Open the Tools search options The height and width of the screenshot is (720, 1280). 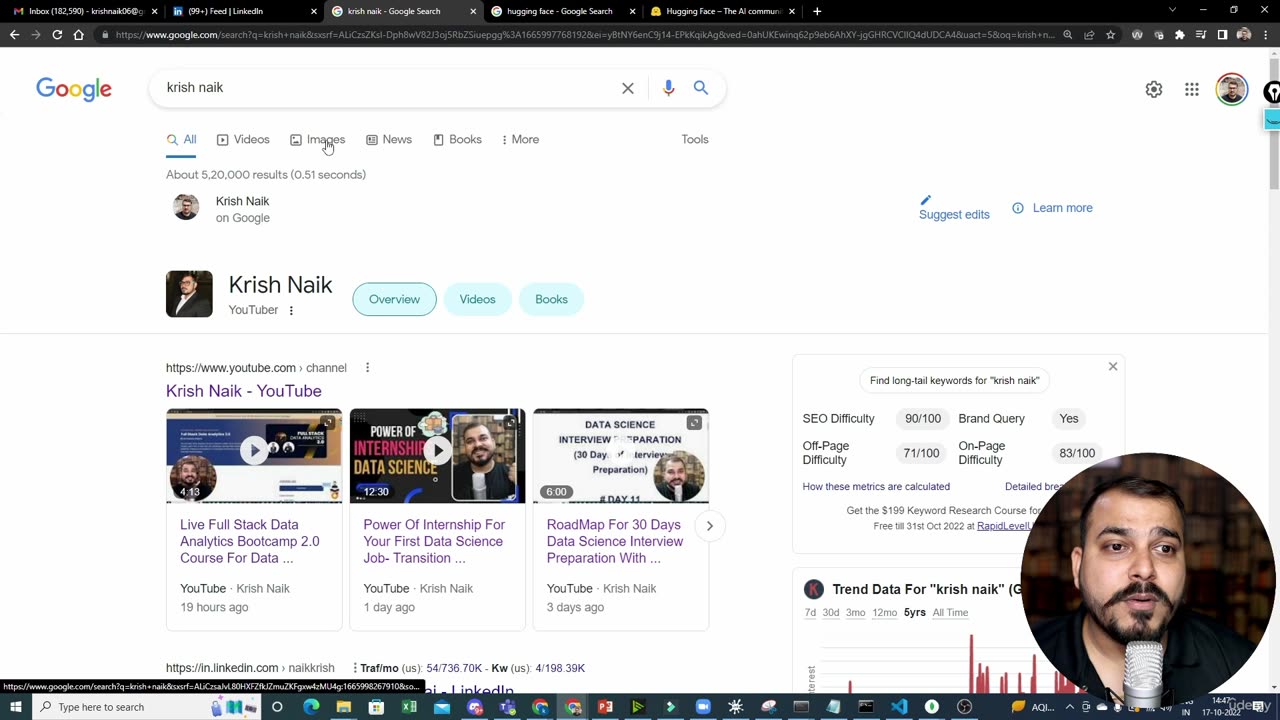[695, 140]
